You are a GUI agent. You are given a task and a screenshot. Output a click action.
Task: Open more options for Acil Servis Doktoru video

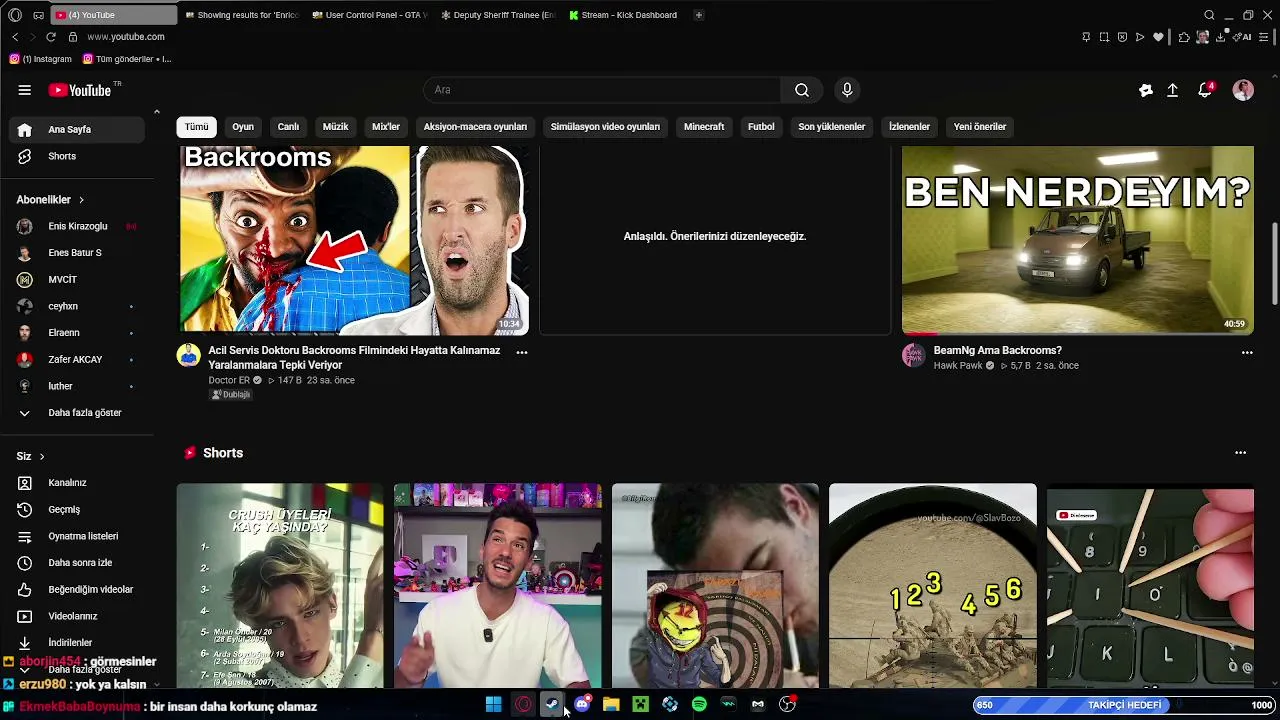522,352
